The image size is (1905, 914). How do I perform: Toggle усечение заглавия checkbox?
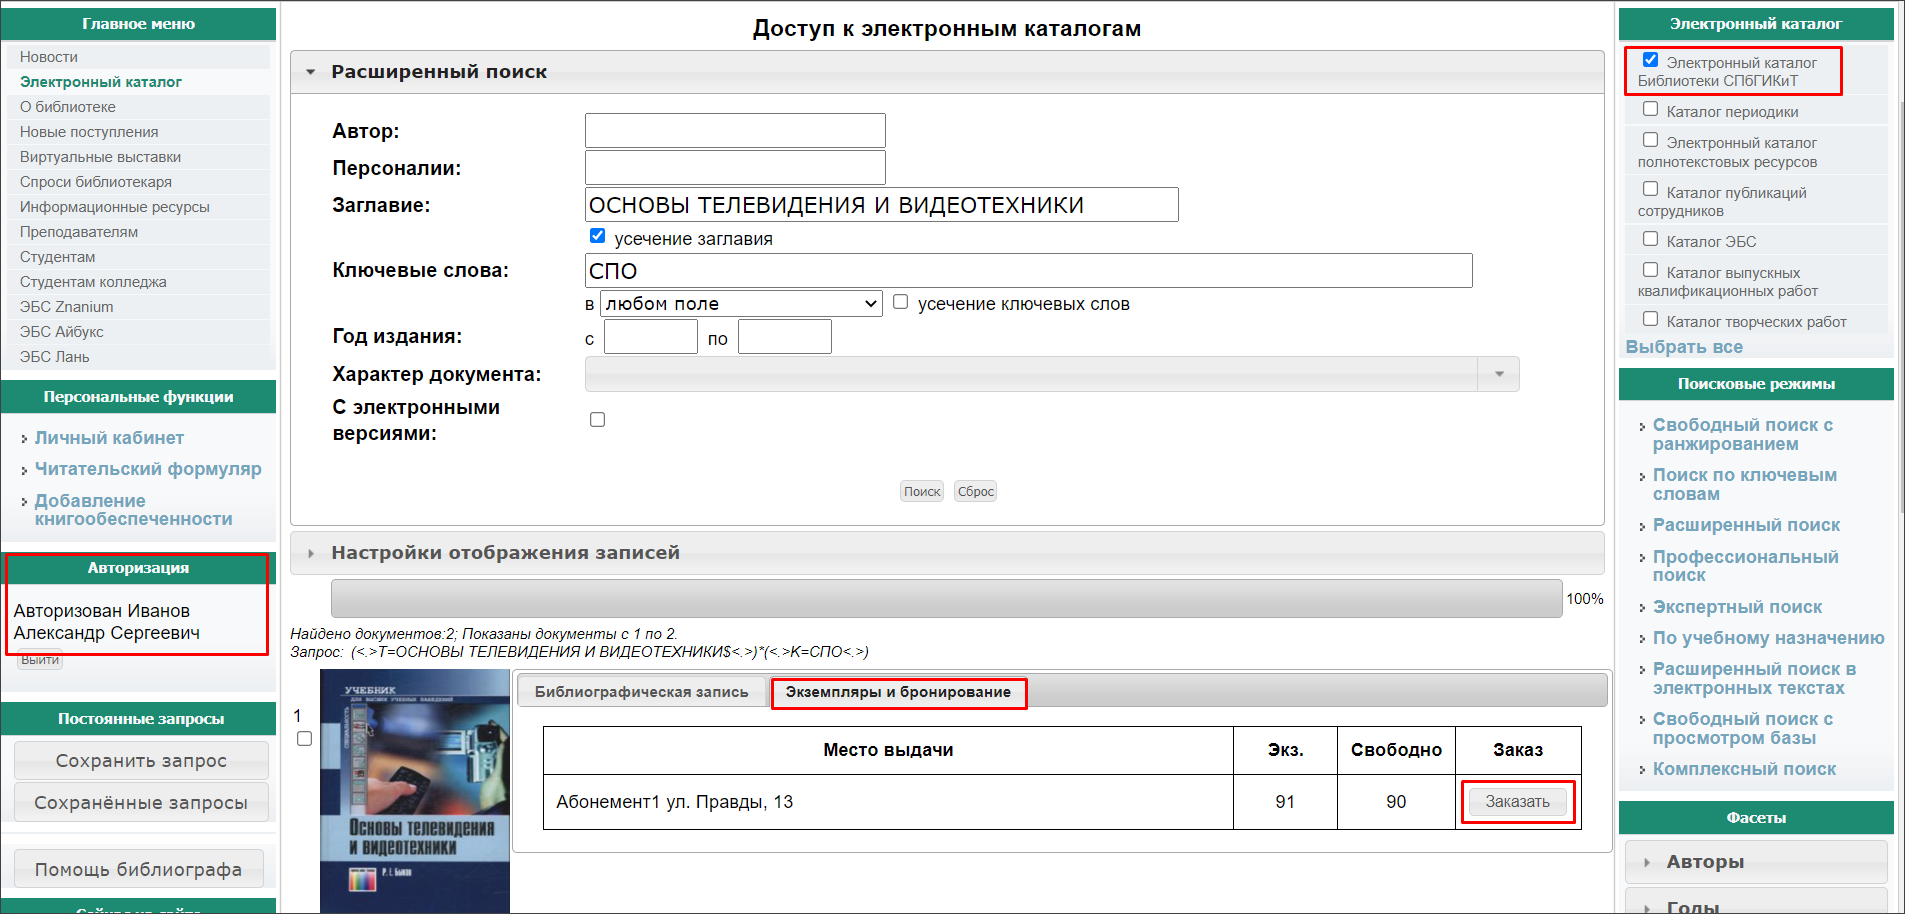point(598,236)
